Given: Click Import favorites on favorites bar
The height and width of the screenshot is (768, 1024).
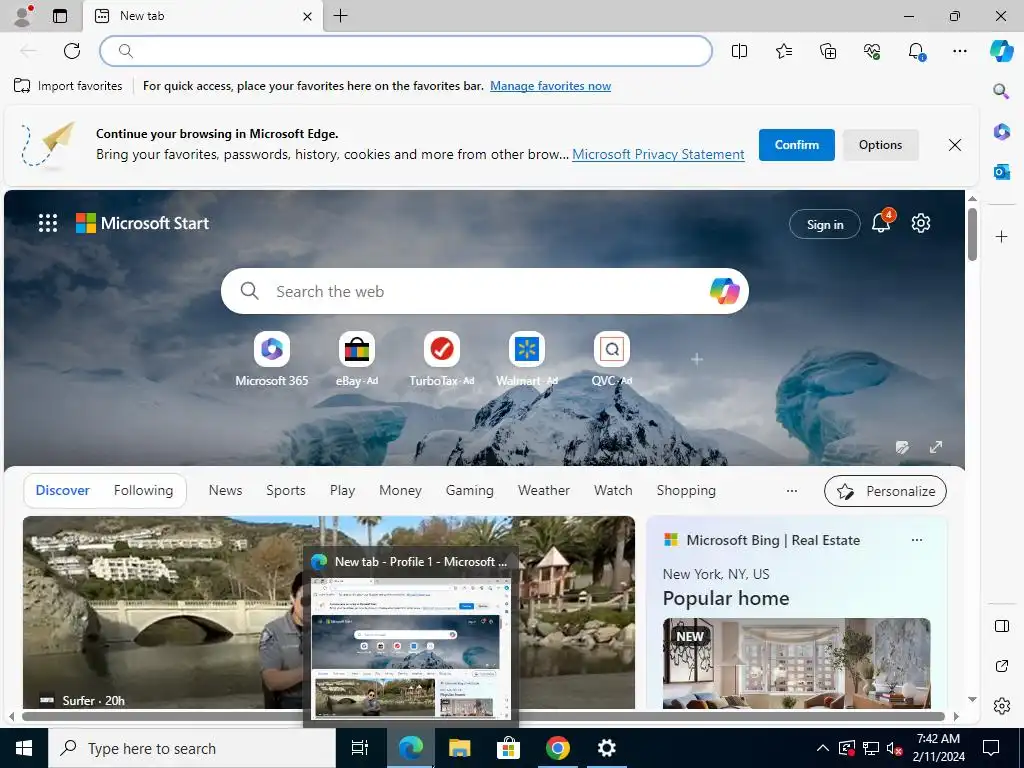Looking at the screenshot, I should 68,86.
